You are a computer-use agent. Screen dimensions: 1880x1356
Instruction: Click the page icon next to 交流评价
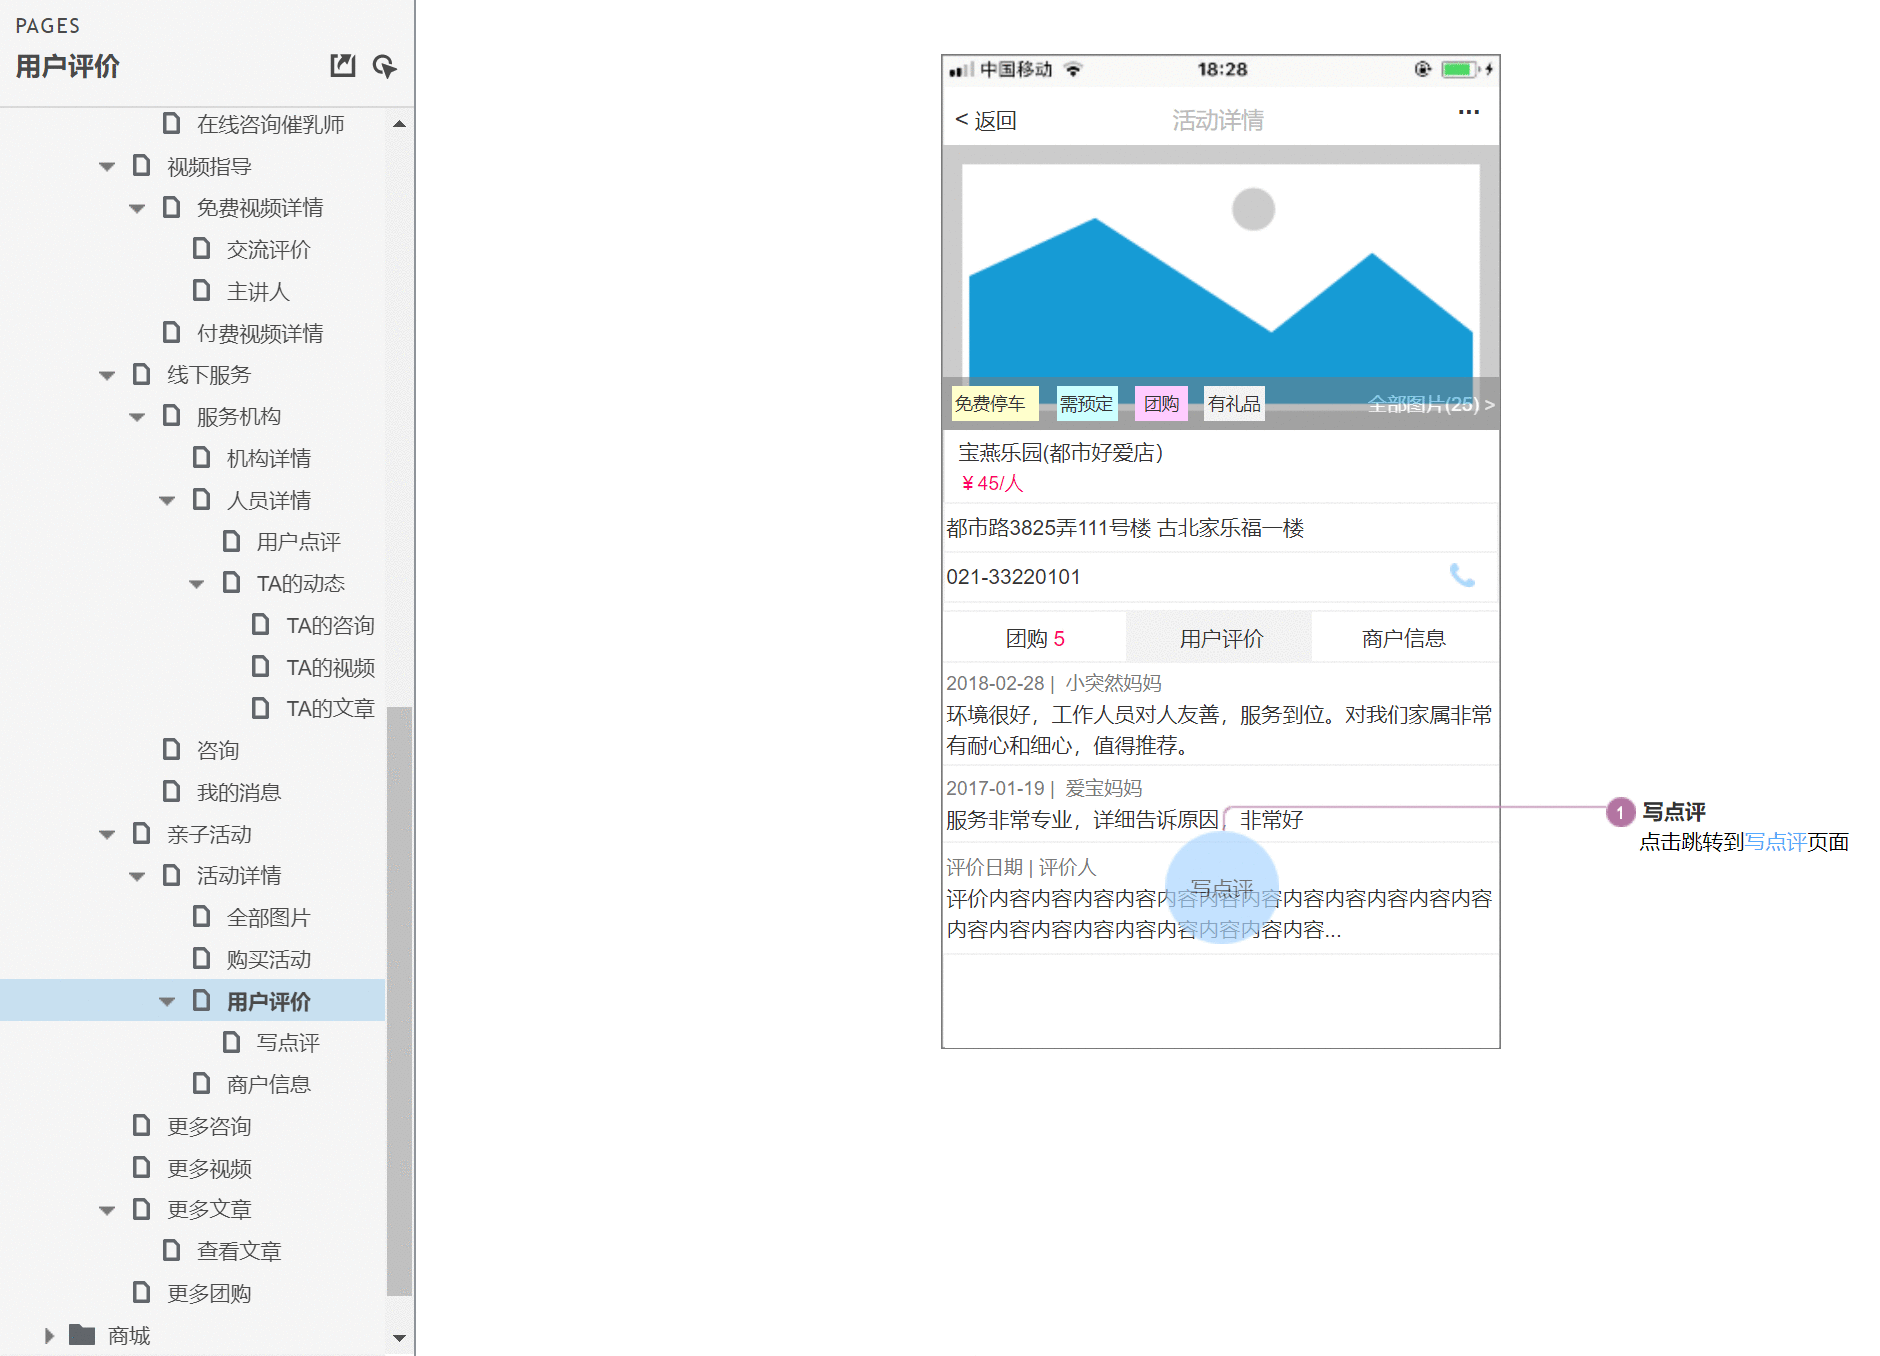[x=201, y=248]
